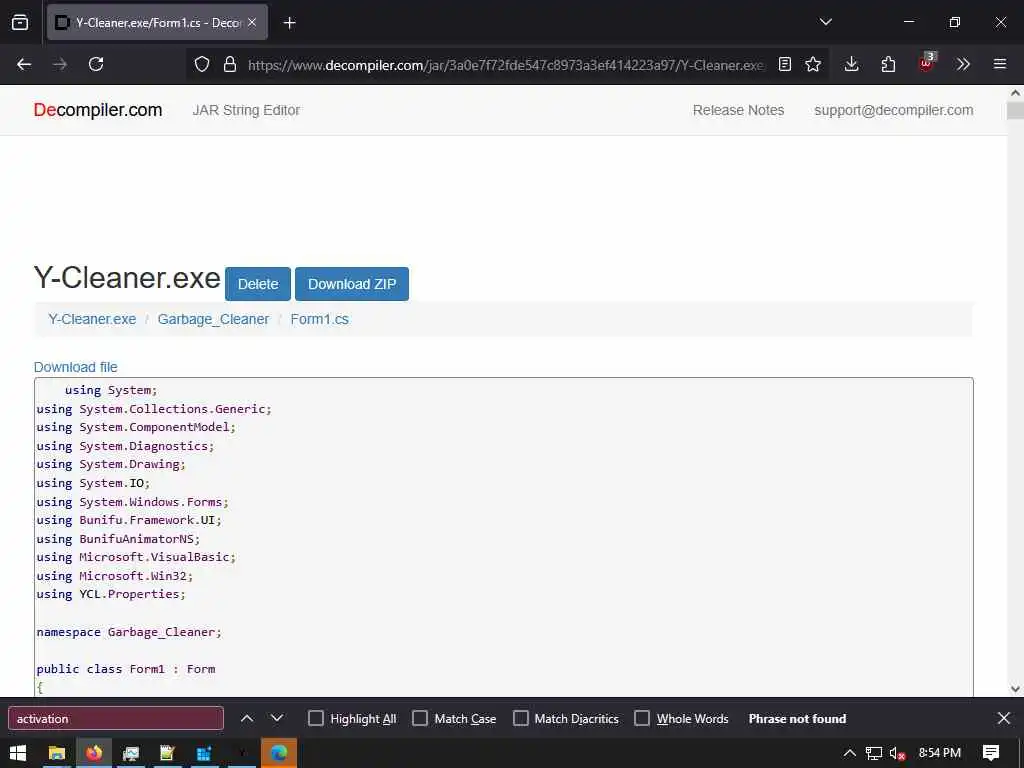Screen dimensions: 1024x768
Task: Click the Delete button
Action: coord(258,284)
